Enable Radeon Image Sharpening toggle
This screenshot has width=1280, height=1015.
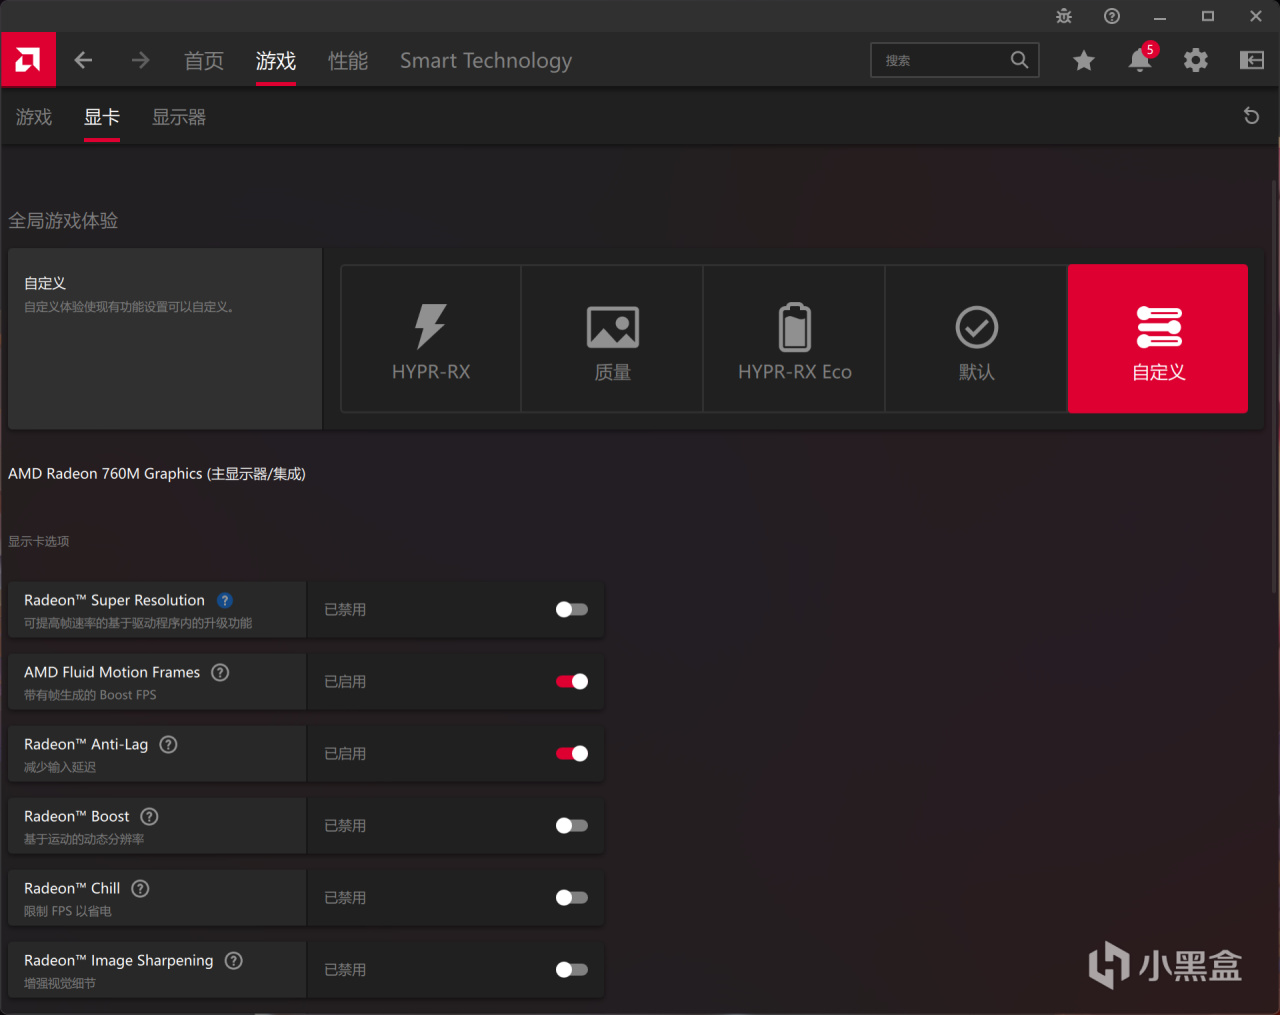click(x=572, y=970)
